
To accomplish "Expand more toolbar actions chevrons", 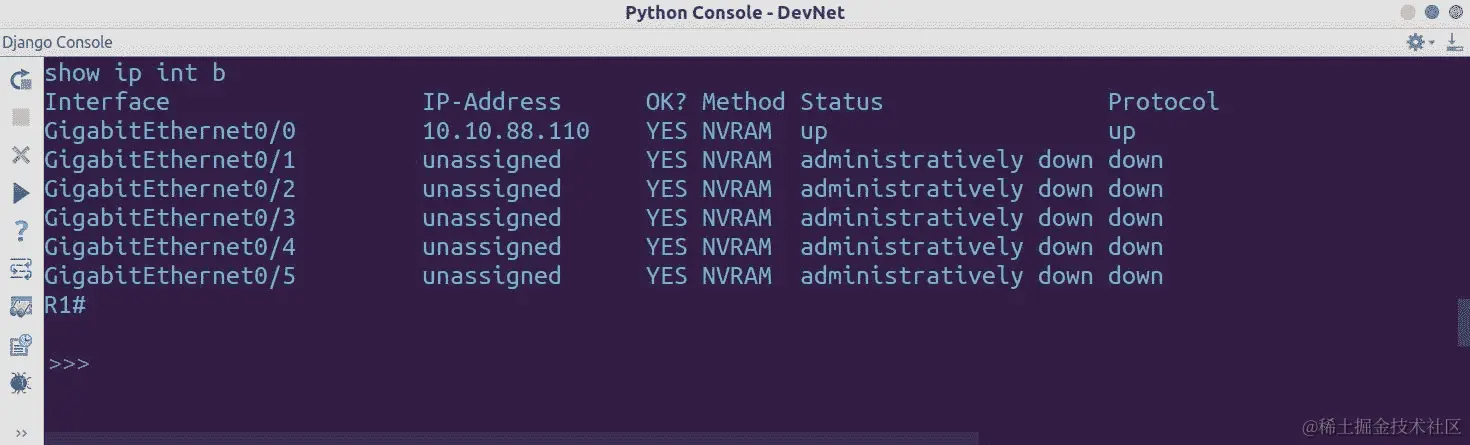I will 20,432.
